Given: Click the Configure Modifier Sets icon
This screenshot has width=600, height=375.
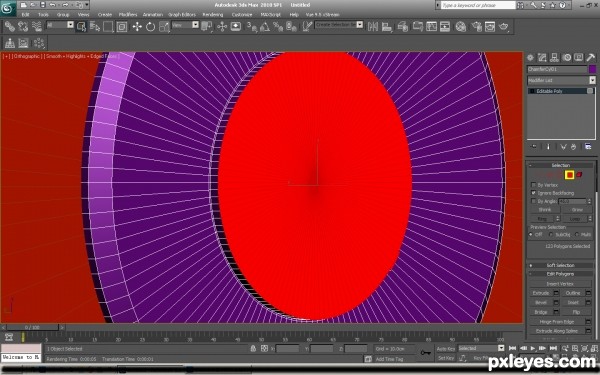Looking at the screenshot, I should pyautogui.click(x=588, y=147).
